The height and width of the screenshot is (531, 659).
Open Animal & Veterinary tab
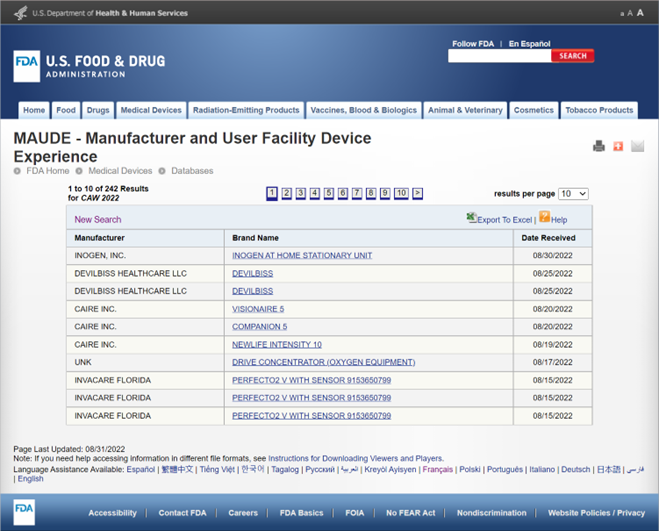[465, 110]
